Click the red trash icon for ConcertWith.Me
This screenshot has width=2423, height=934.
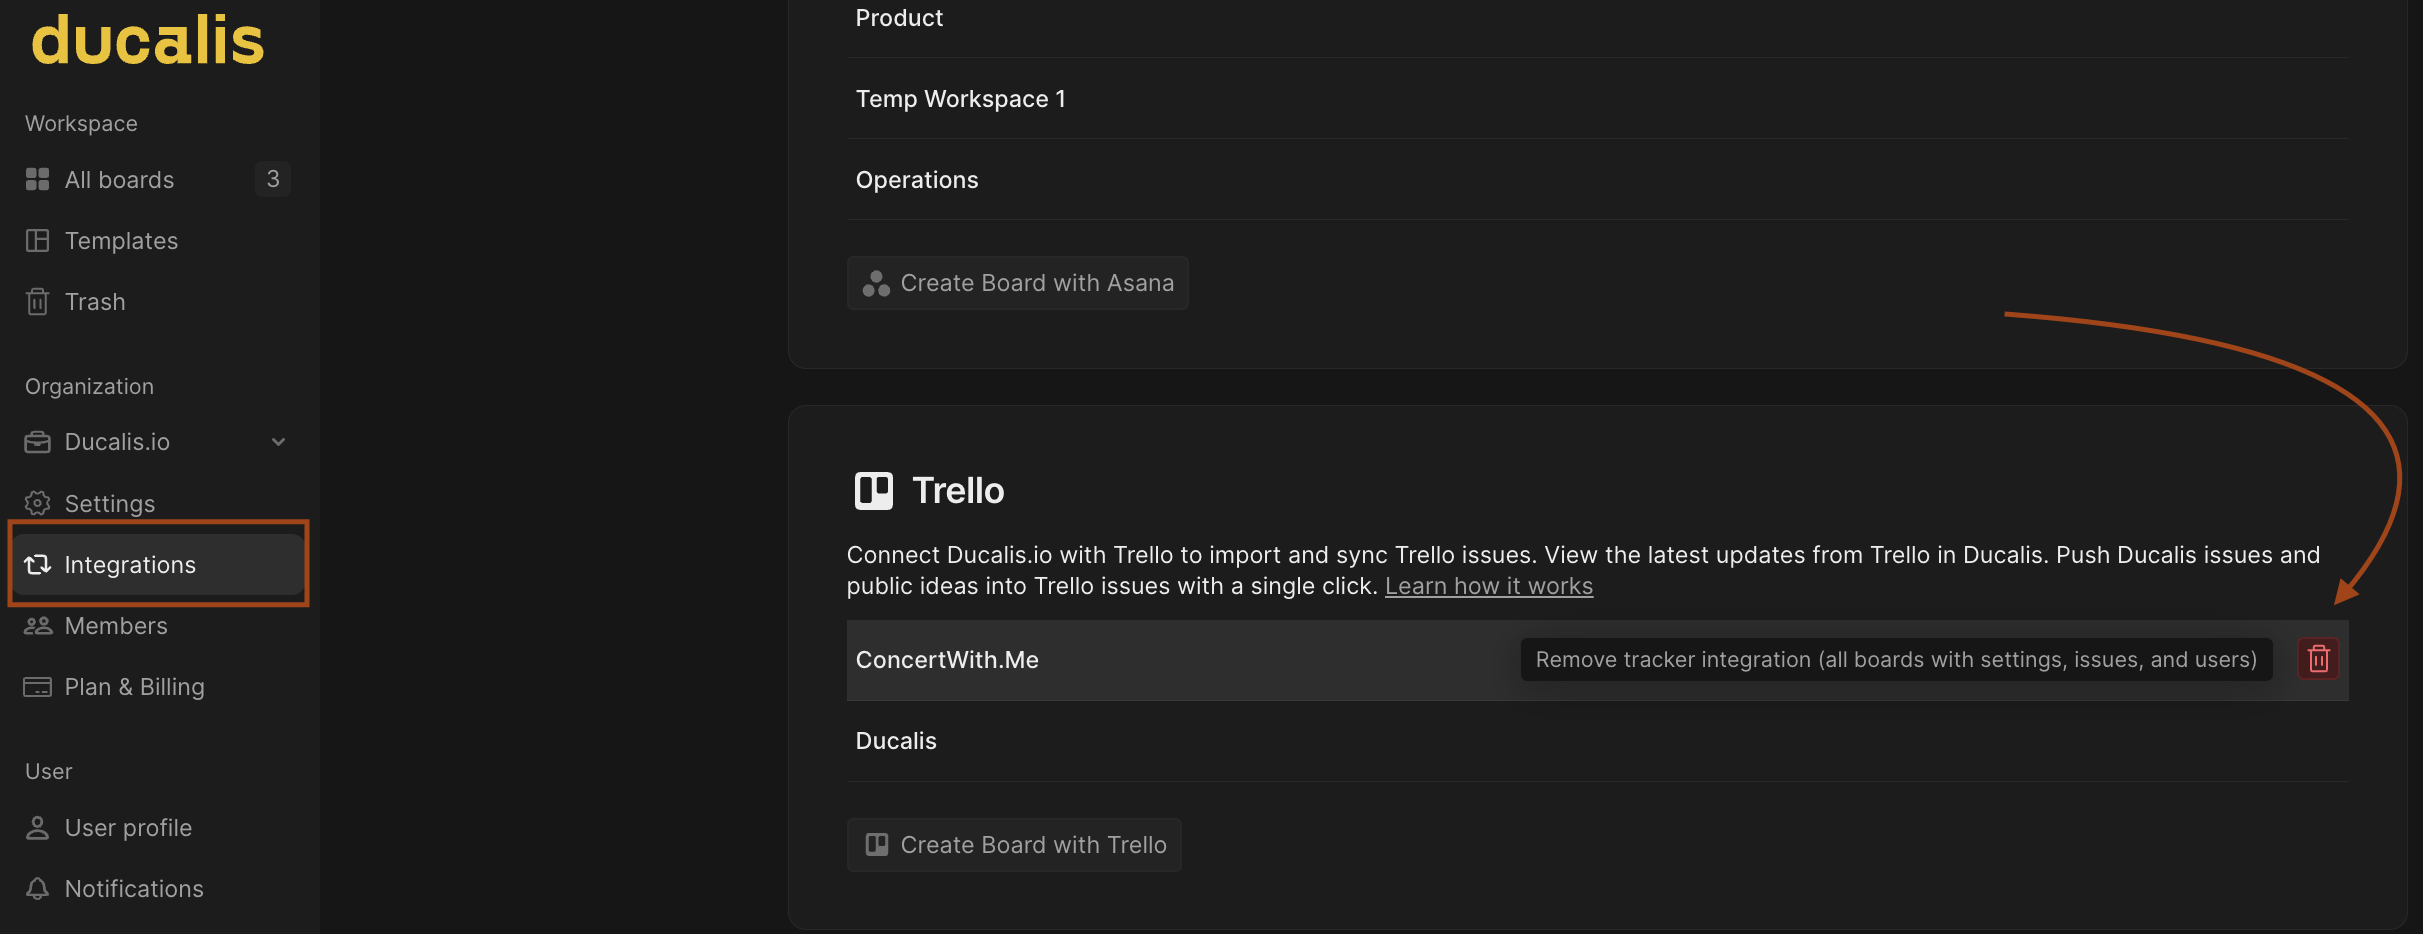[x=2318, y=659]
